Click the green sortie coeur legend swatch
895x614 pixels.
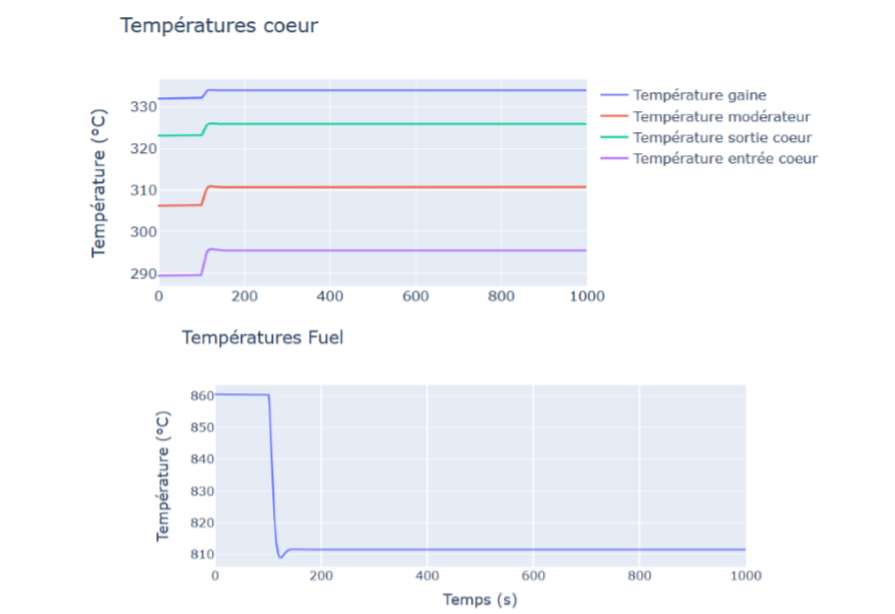614,137
